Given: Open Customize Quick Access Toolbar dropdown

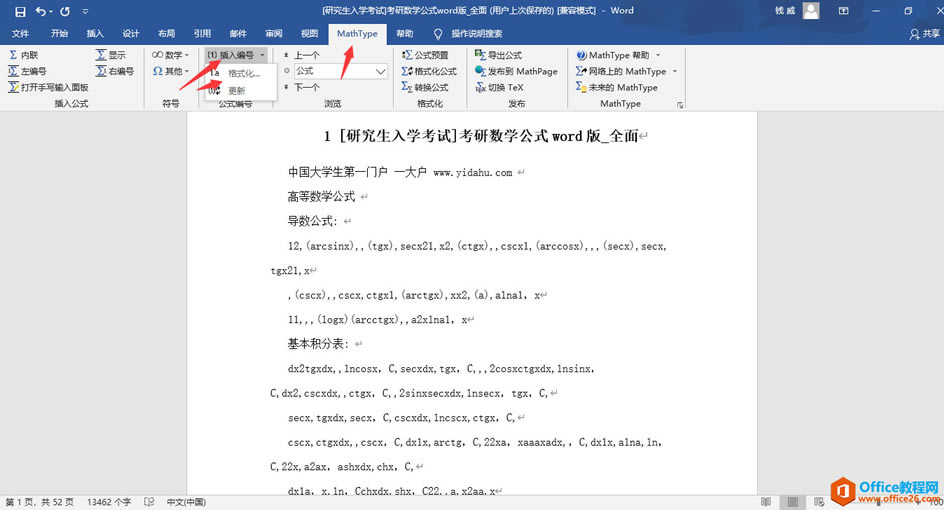Looking at the screenshot, I should (85, 11).
